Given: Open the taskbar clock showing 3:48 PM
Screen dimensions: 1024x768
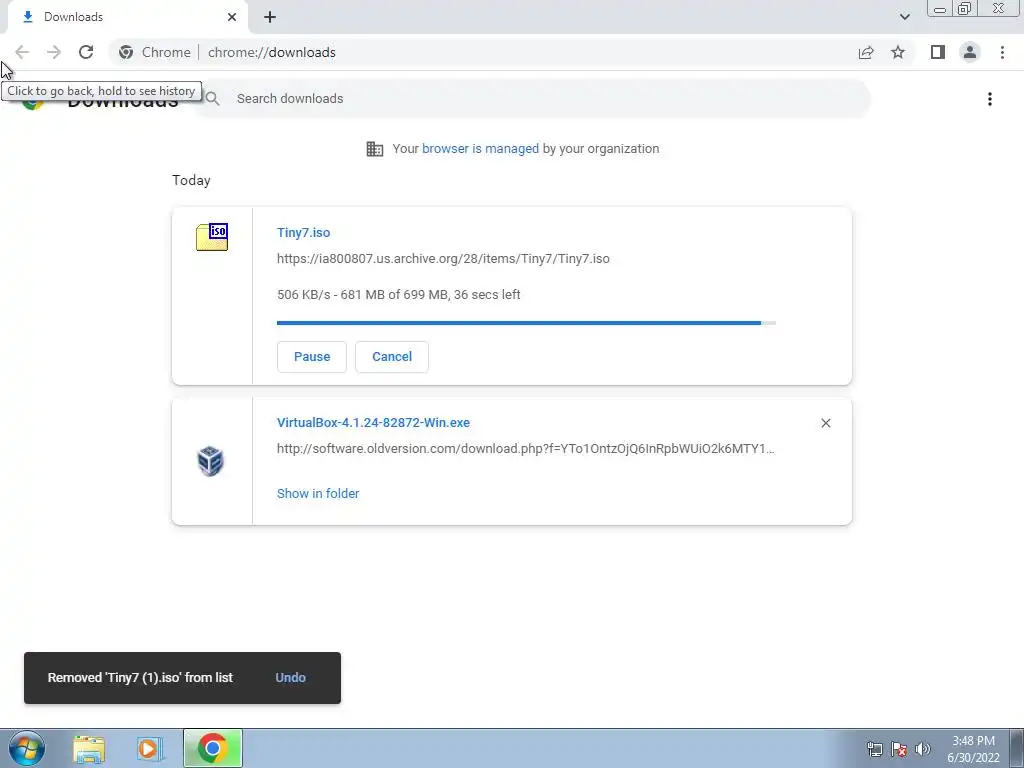Looking at the screenshot, I should 973,749.
